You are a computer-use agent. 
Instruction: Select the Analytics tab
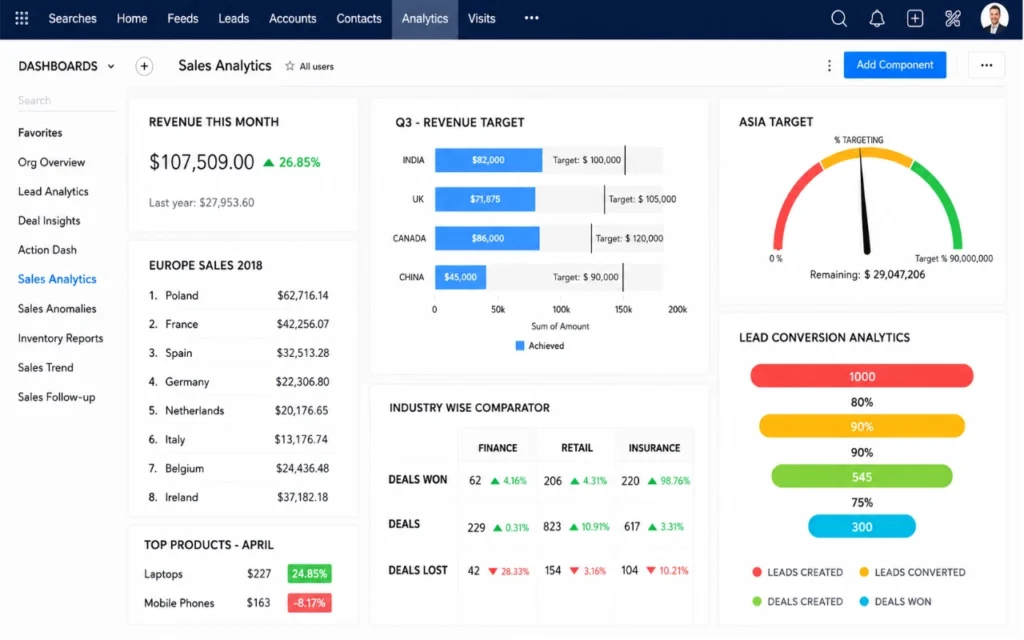click(x=424, y=19)
